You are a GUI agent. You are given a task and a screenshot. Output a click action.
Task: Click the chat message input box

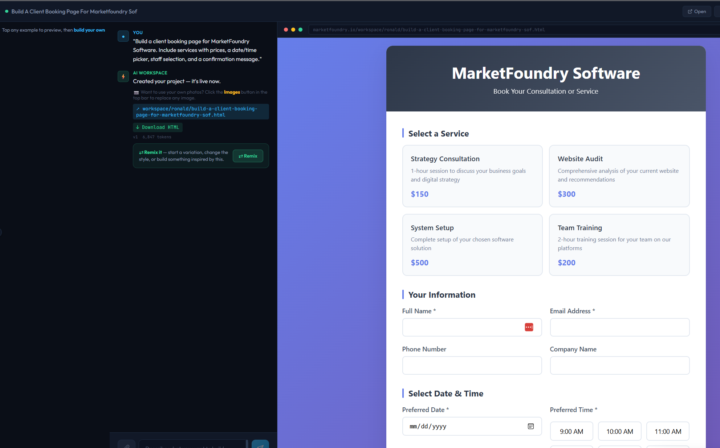(193, 445)
